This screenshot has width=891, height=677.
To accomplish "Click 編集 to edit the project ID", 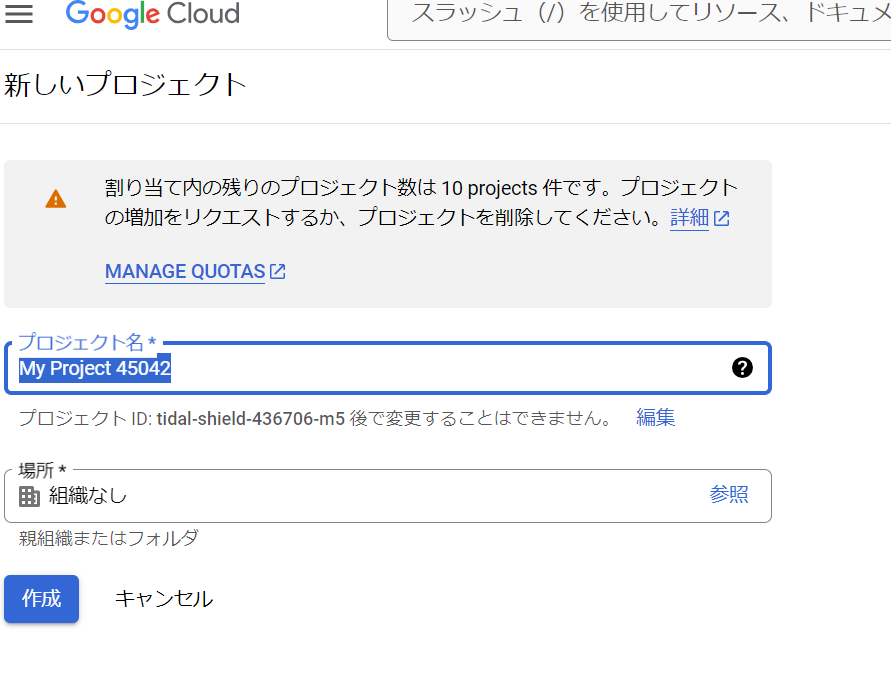I will (x=655, y=417).
